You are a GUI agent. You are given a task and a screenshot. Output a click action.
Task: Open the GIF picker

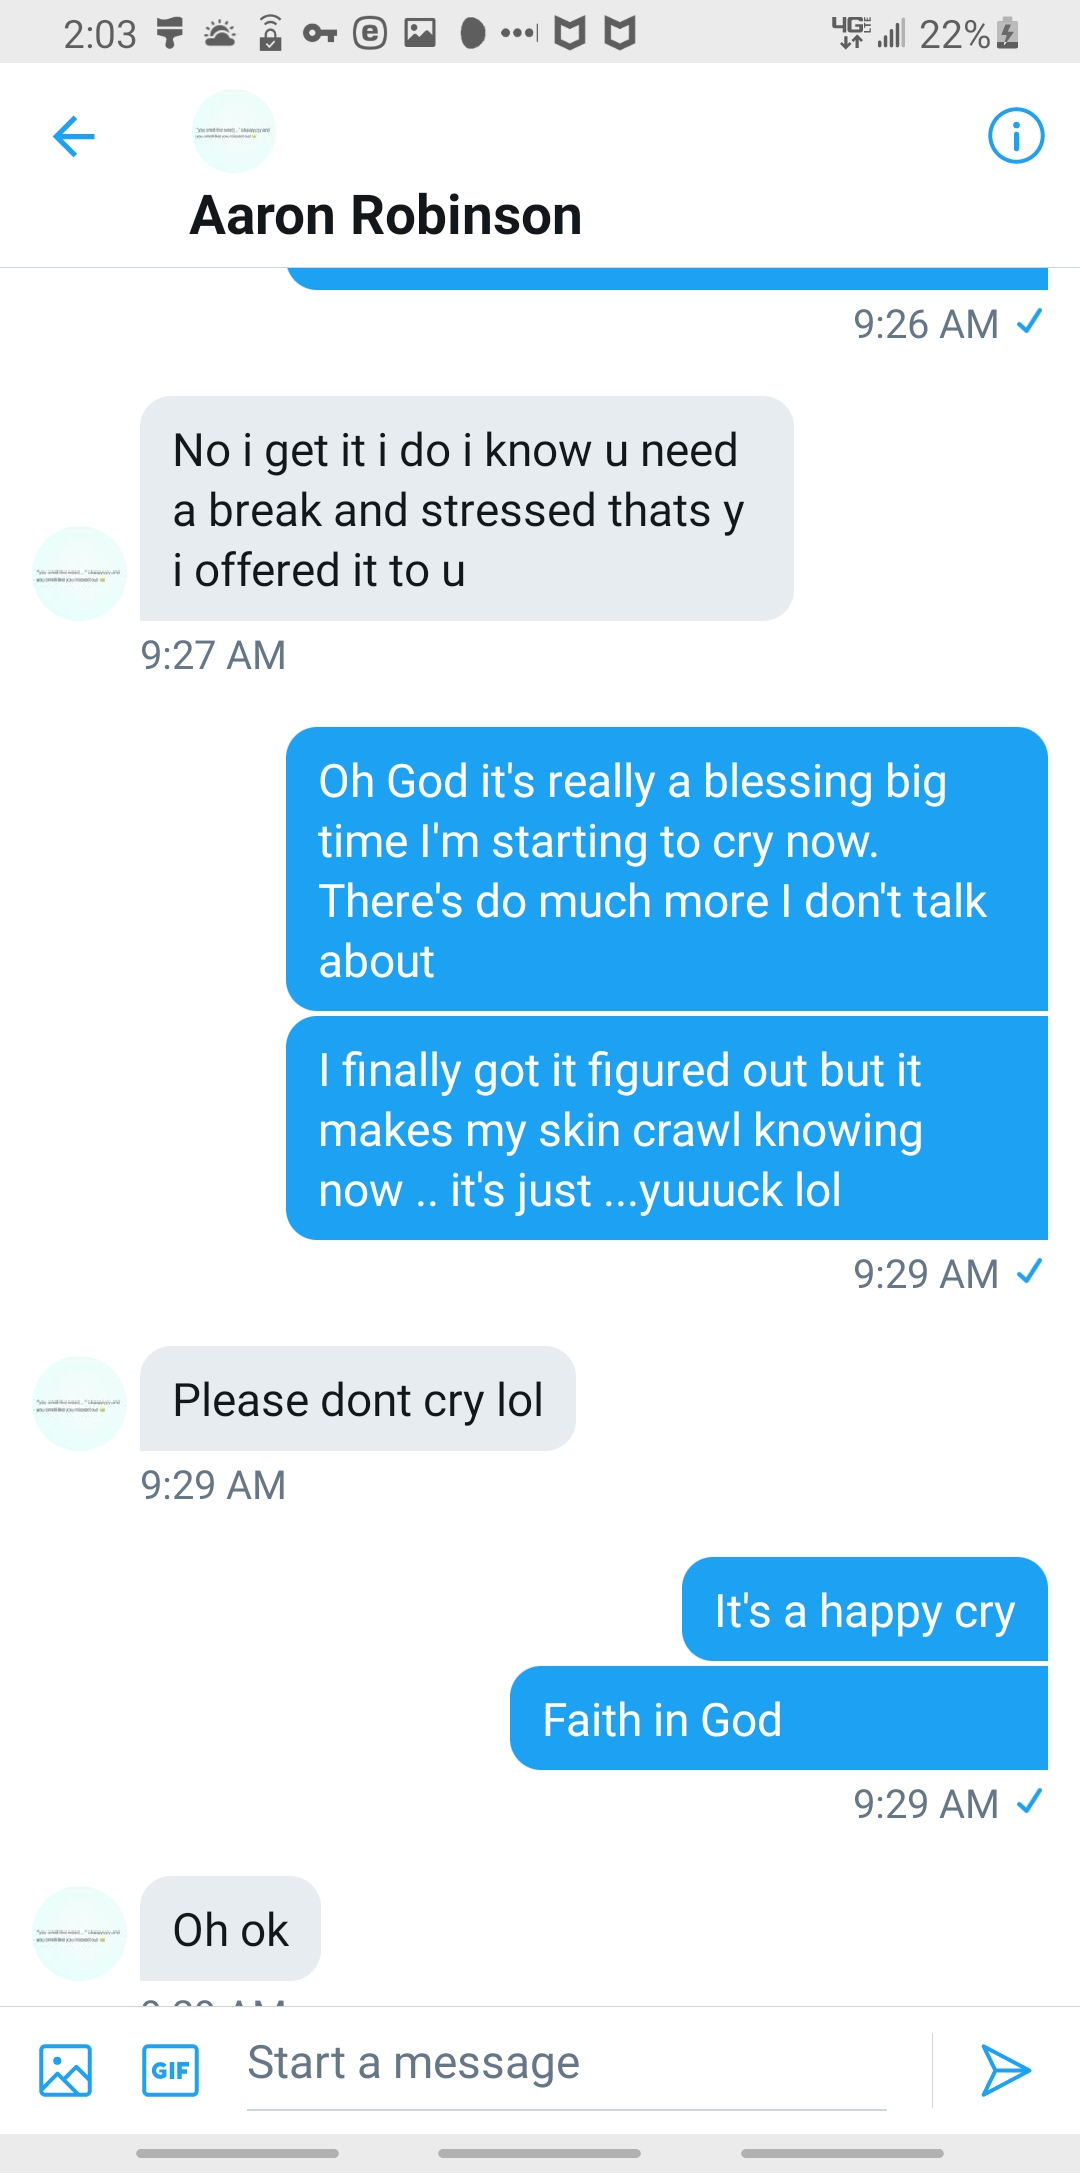point(170,2069)
